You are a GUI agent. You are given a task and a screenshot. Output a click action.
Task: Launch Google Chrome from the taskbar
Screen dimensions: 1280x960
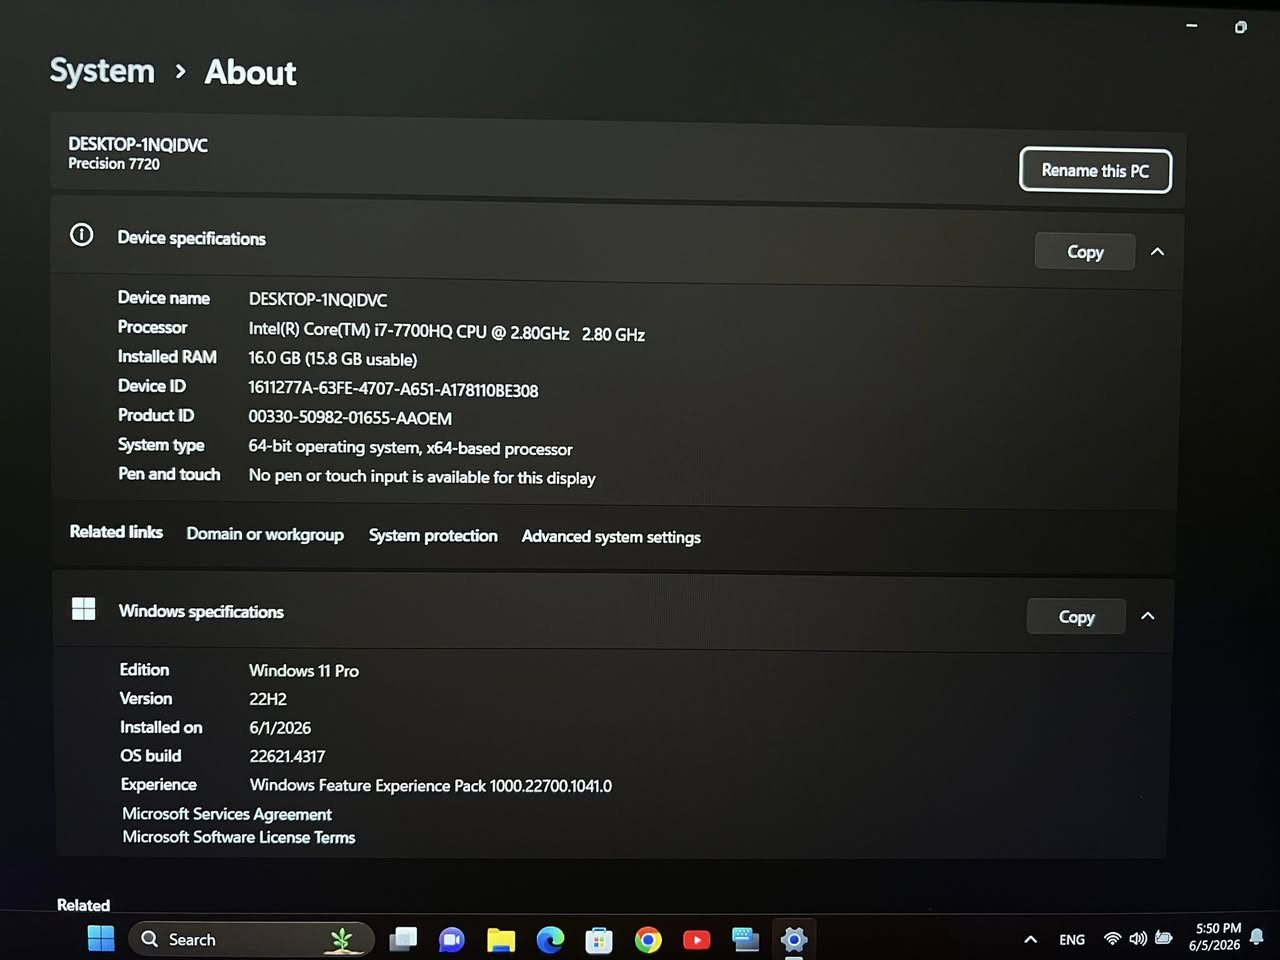[648, 940]
